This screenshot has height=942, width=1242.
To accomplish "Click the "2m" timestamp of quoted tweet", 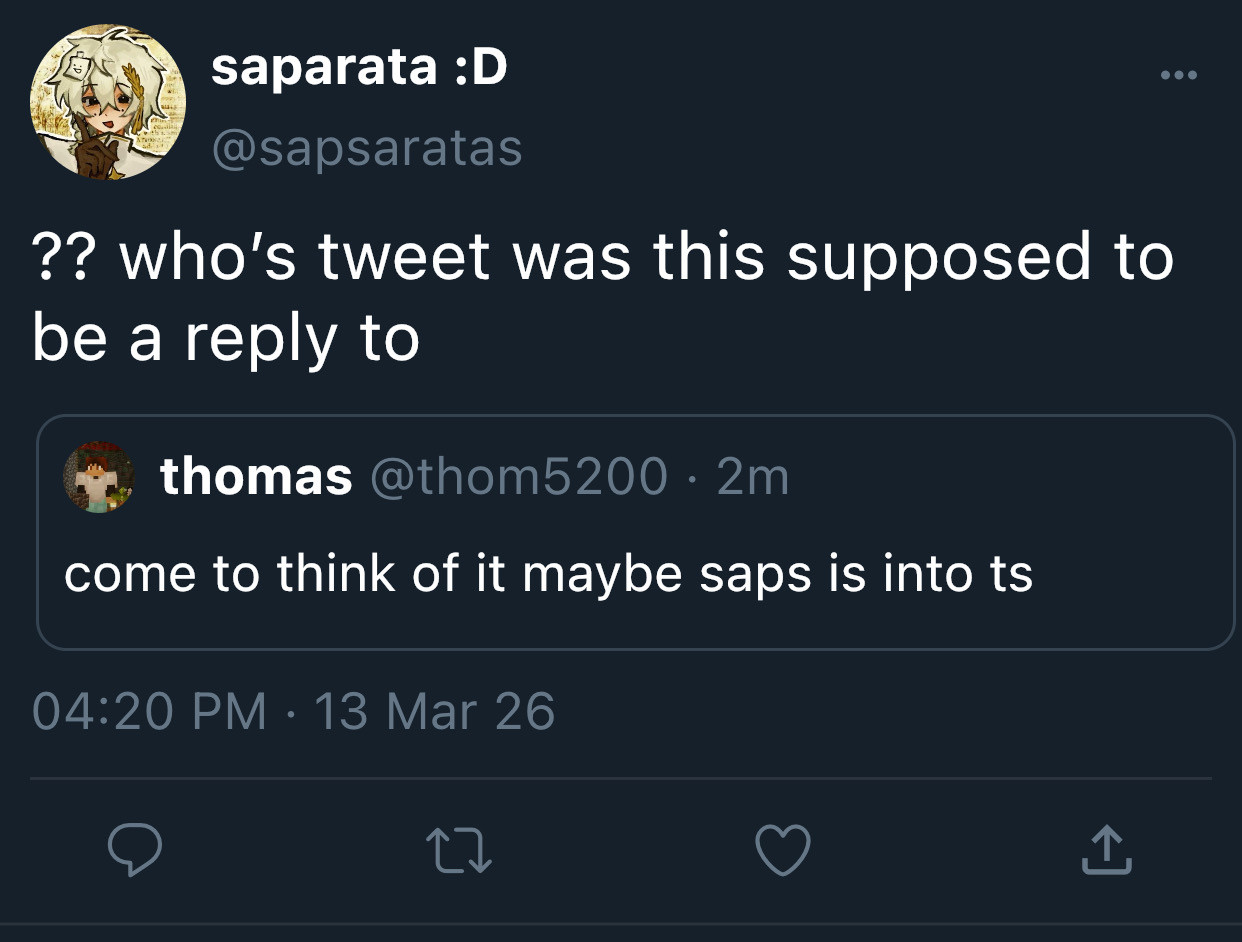I will pos(753,476).
